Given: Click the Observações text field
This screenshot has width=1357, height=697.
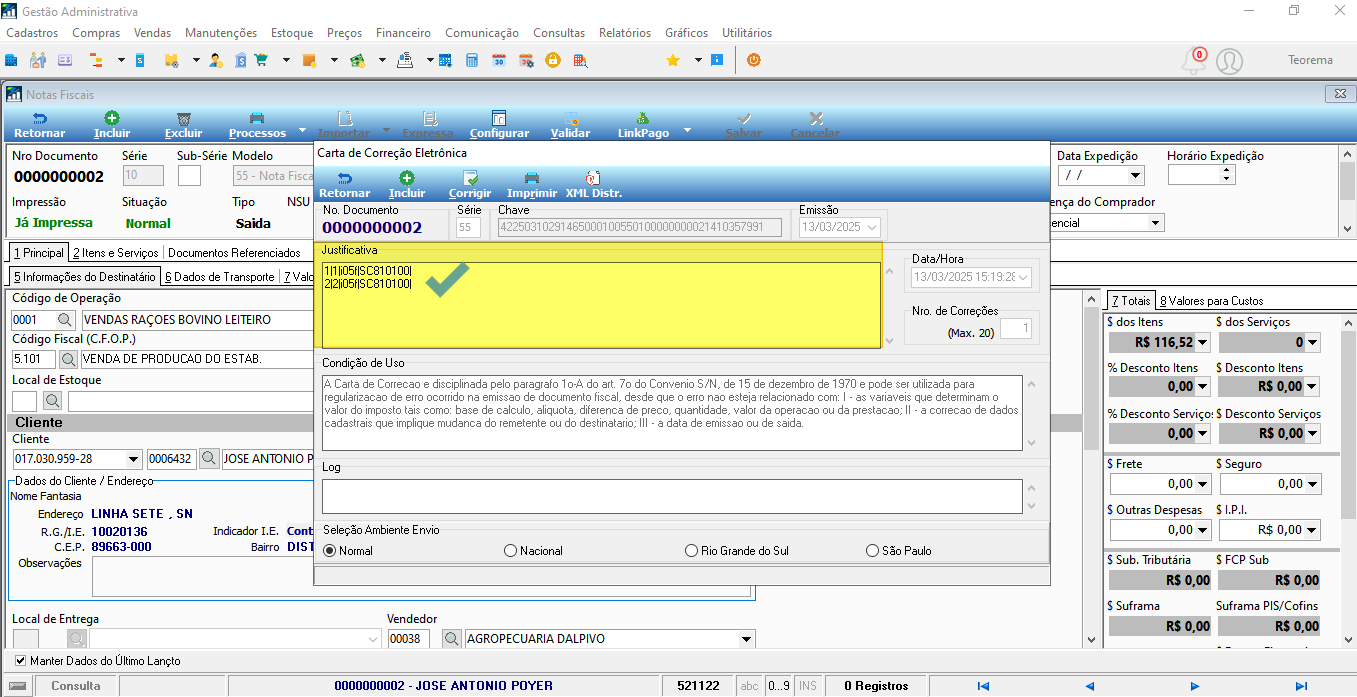Looking at the screenshot, I should click(421, 577).
